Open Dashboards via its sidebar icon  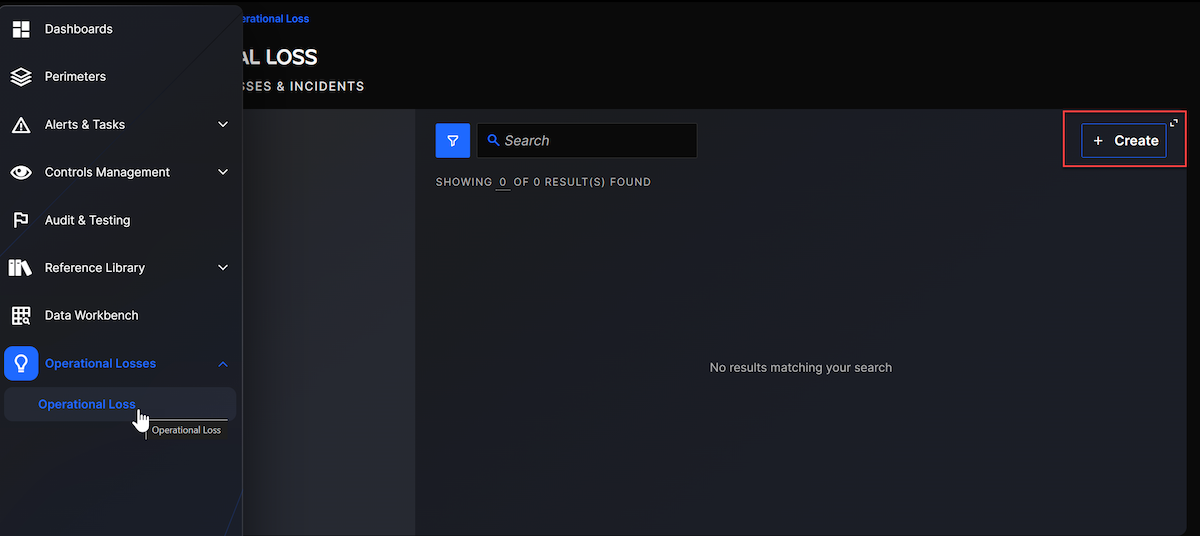click(x=21, y=29)
